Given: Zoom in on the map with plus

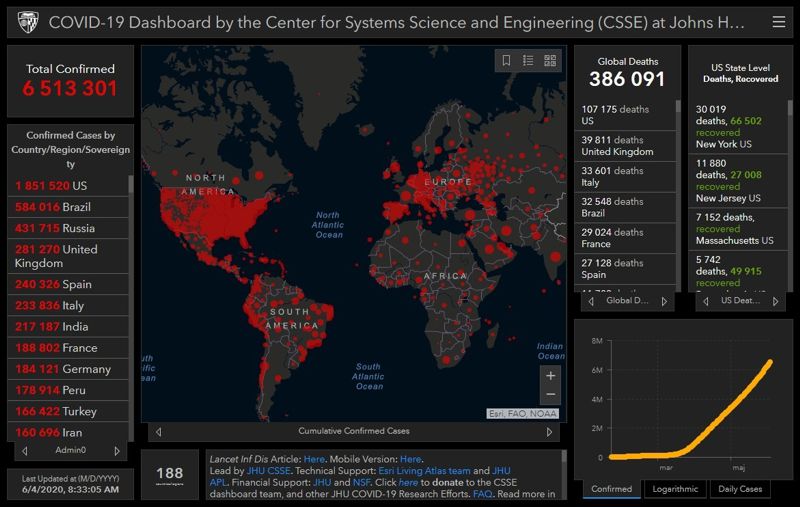Looking at the screenshot, I should (551, 376).
